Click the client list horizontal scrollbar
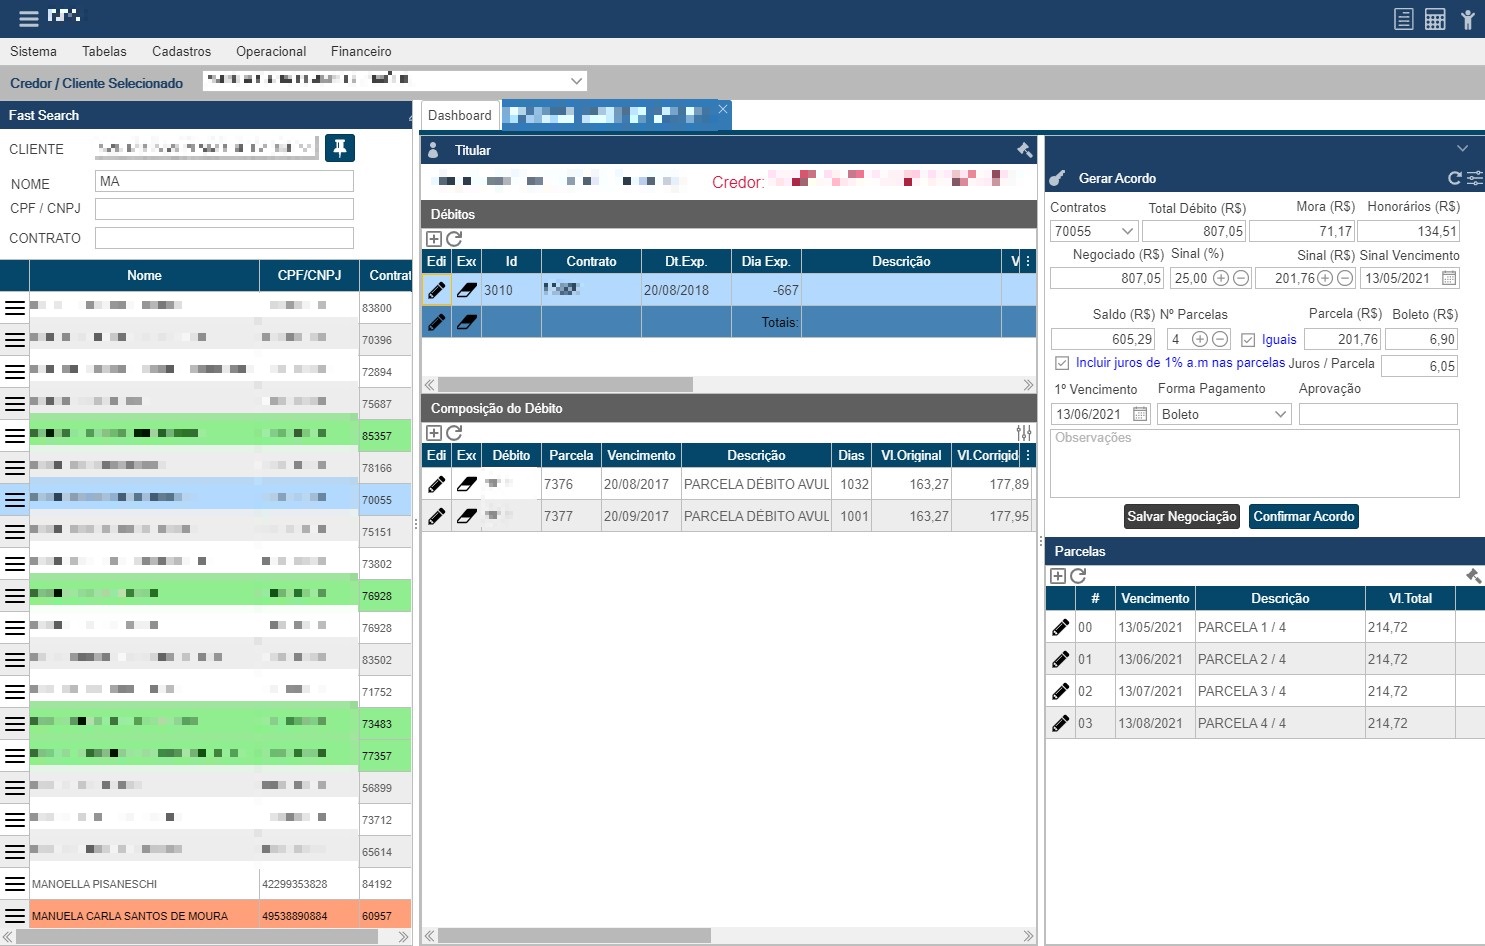 tap(197, 937)
